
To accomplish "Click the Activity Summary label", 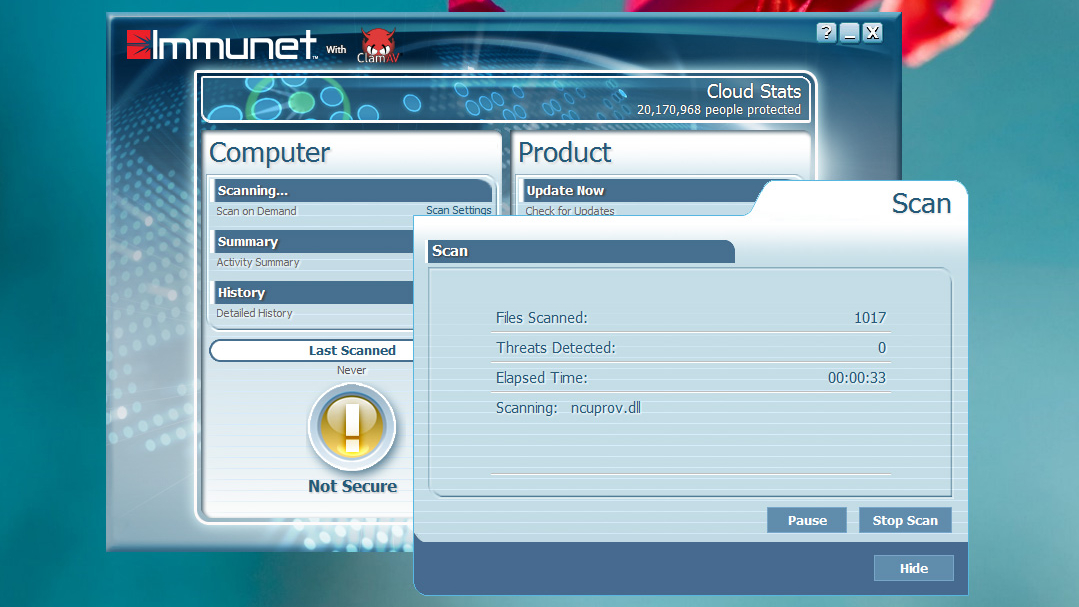I will [x=257, y=262].
